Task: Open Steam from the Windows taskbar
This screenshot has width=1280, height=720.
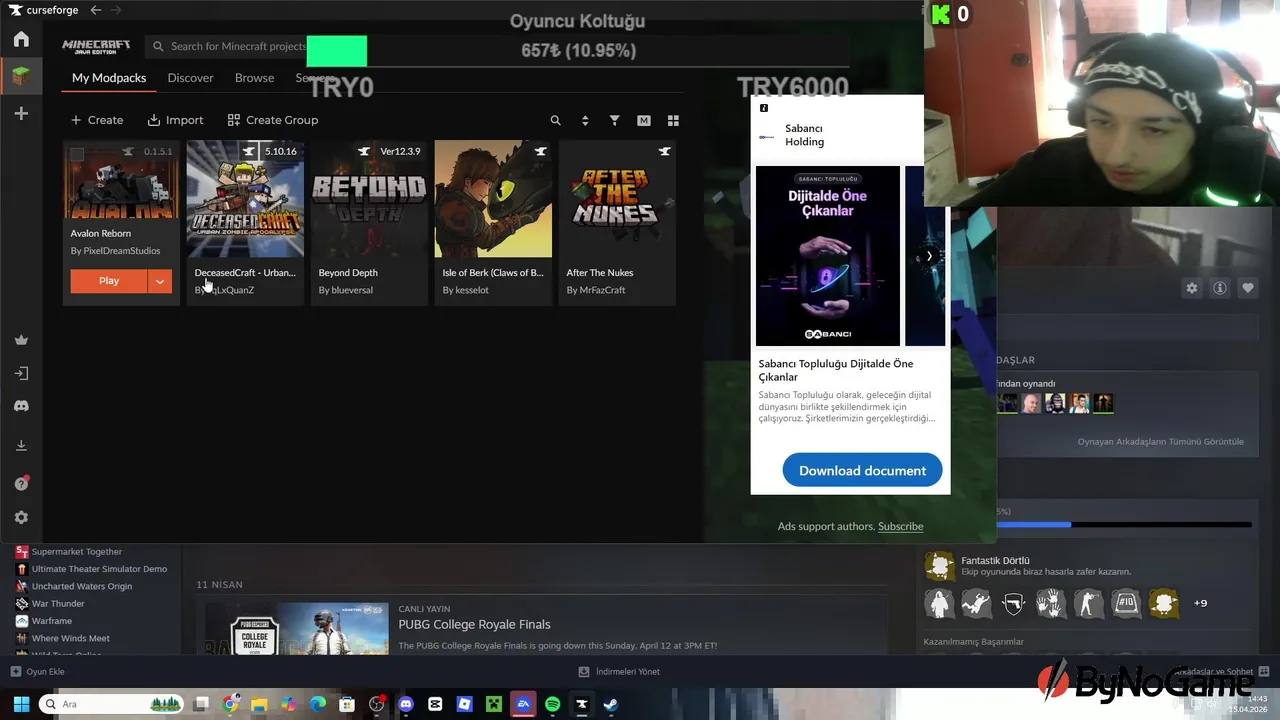Action: click(x=611, y=704)
